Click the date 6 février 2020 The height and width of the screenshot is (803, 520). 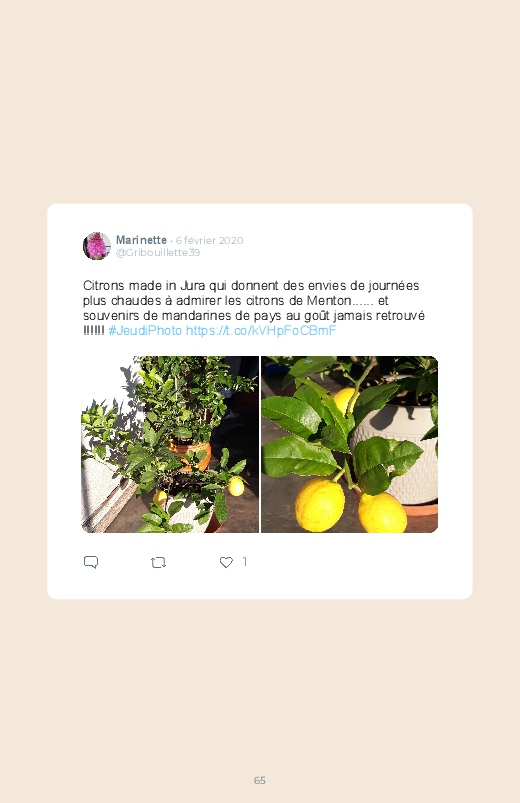[x=210, y=240]
